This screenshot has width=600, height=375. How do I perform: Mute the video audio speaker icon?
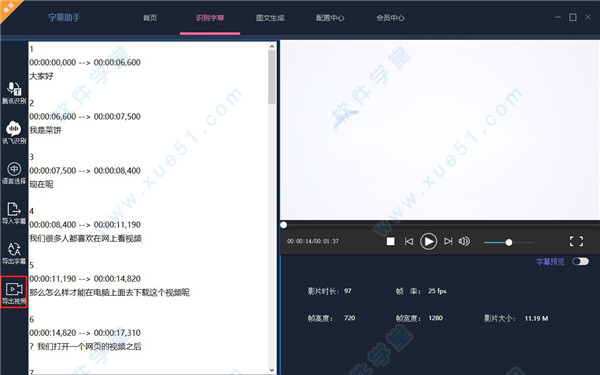point(464,241)
